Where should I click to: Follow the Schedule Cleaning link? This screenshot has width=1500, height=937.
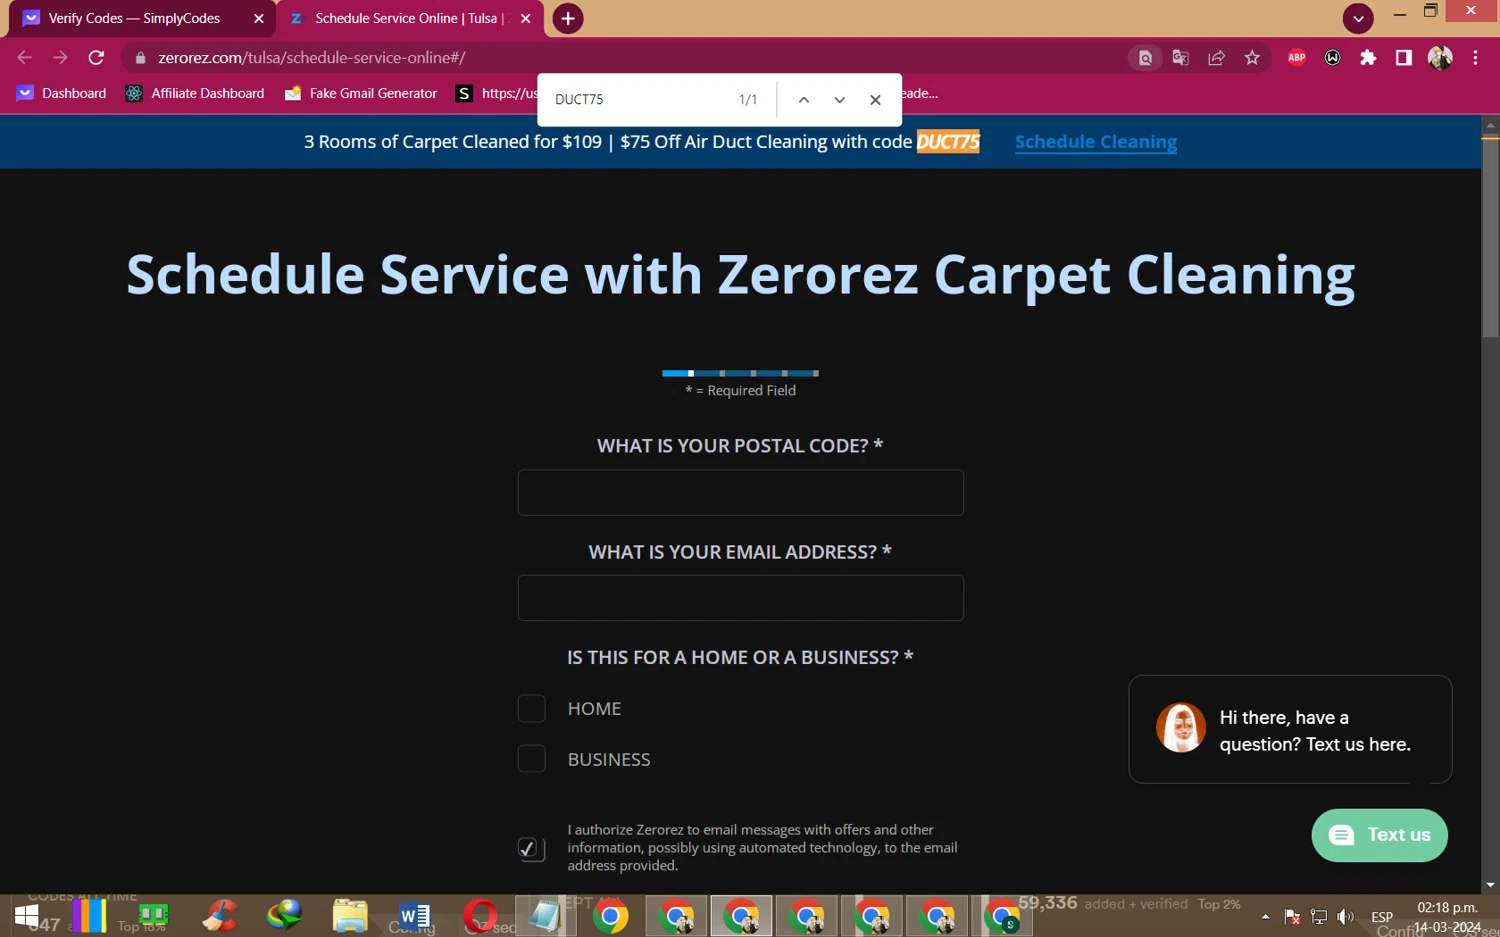coord(1096,142)
